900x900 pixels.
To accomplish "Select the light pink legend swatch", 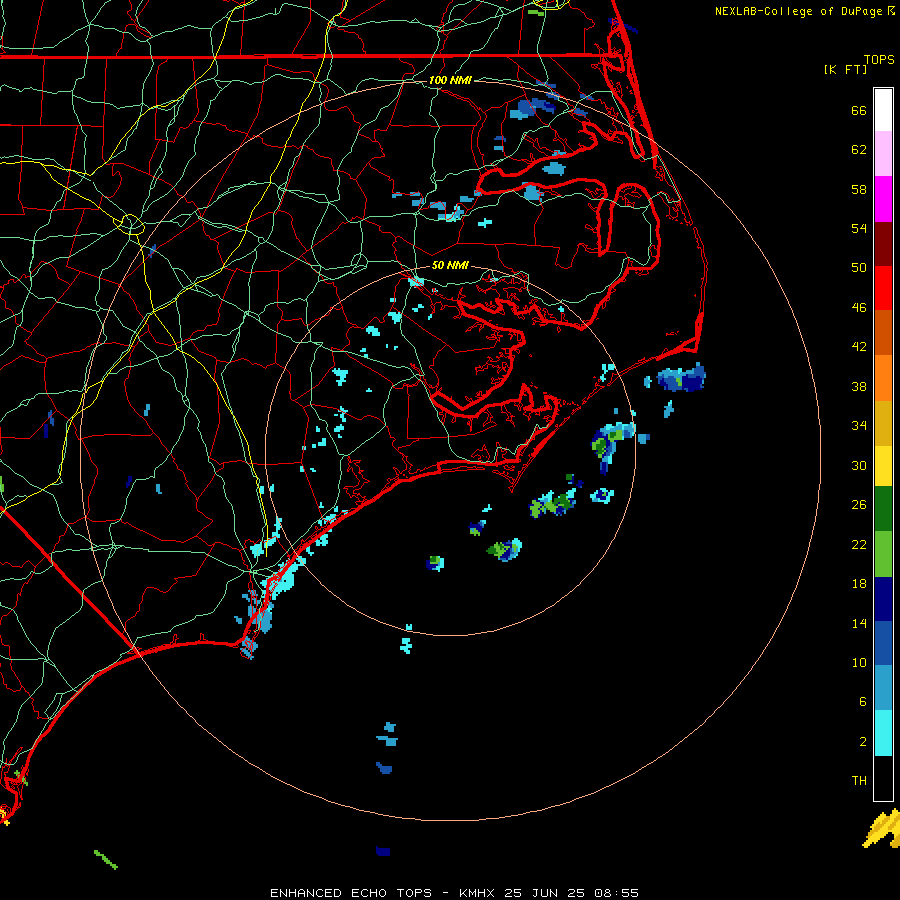I will [883, 154].
